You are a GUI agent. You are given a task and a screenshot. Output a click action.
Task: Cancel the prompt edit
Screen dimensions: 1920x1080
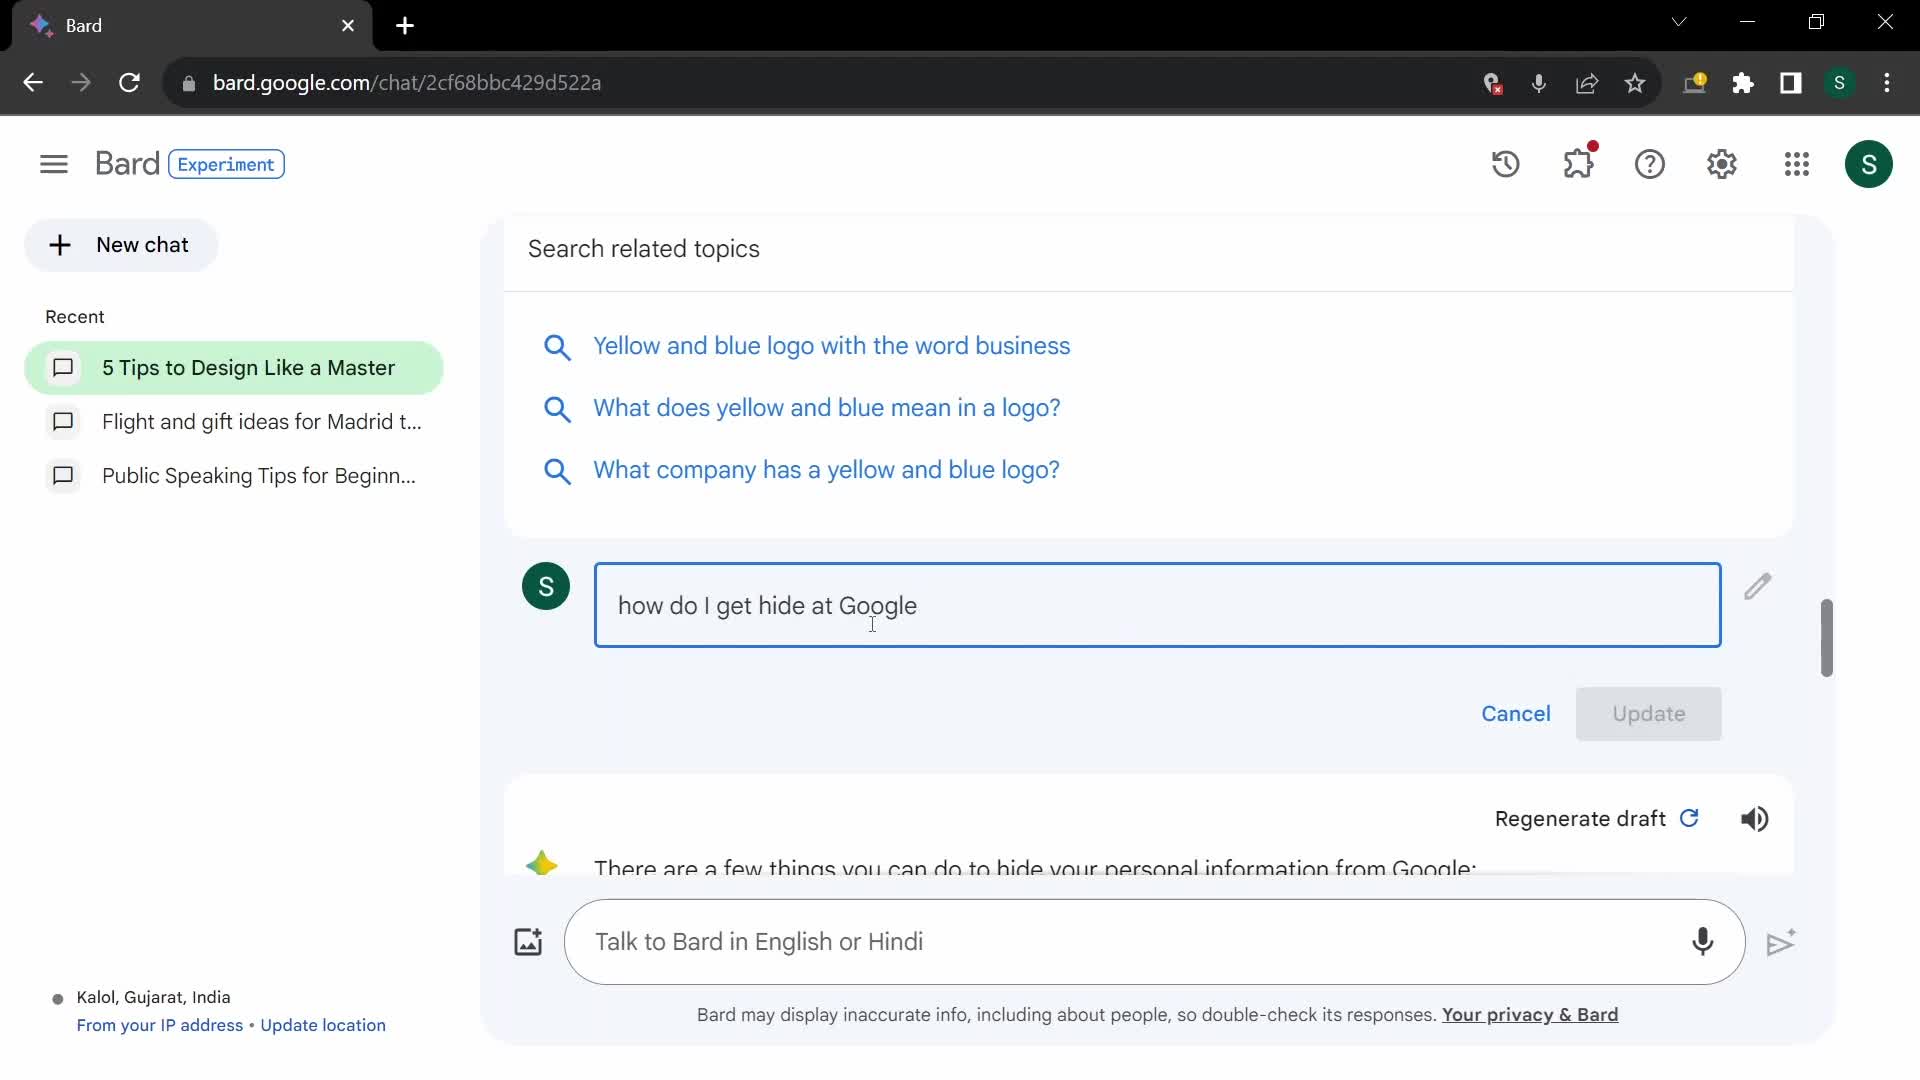coord(1515,714)
